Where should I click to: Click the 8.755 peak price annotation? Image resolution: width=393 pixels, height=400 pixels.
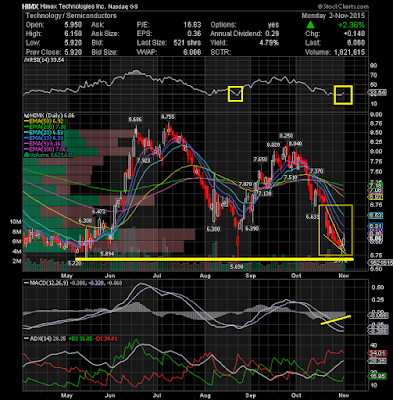click(x=167, y=117)
